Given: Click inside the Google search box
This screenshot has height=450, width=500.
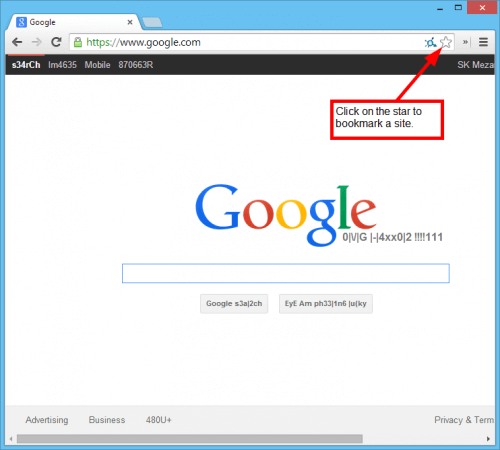Looking at the screenshot, I should 286,273.
